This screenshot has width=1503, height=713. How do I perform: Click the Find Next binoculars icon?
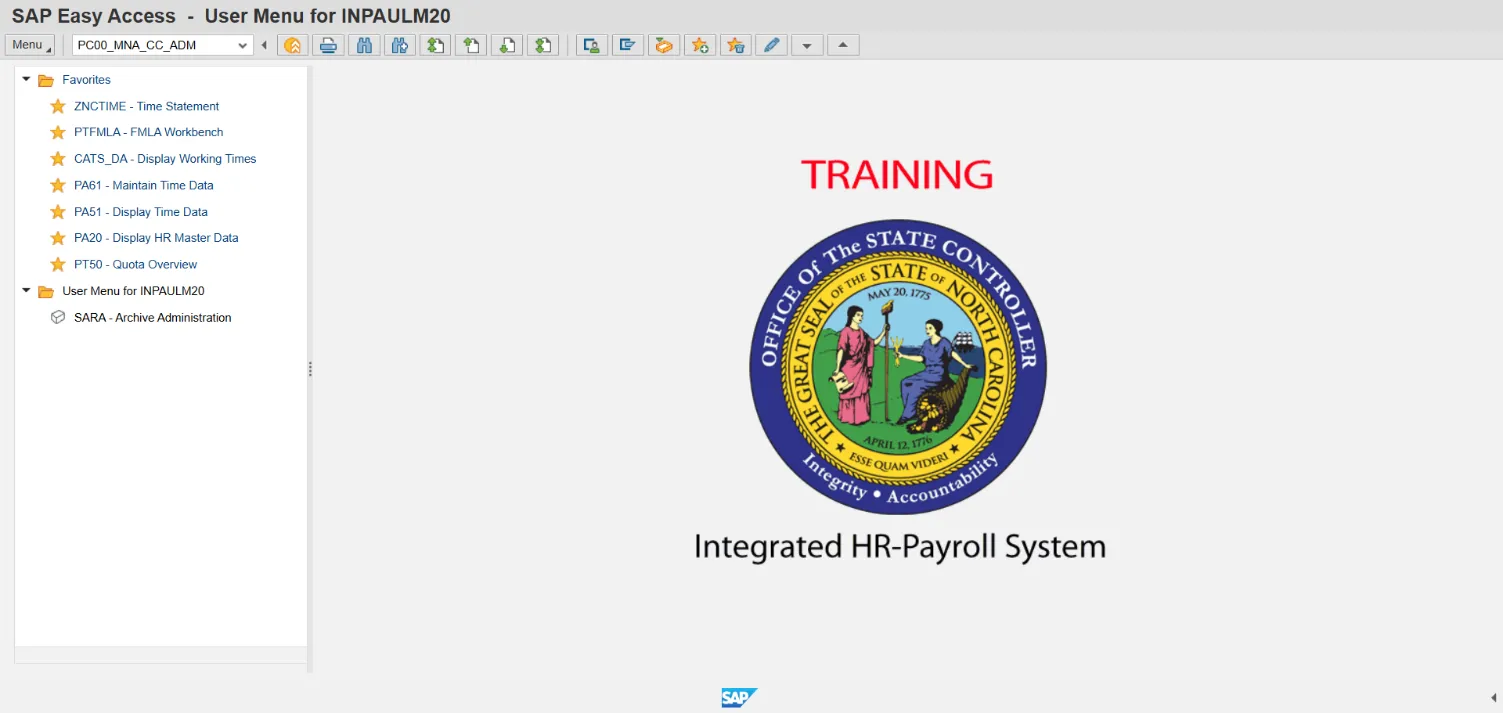click(x=400, y=46)
